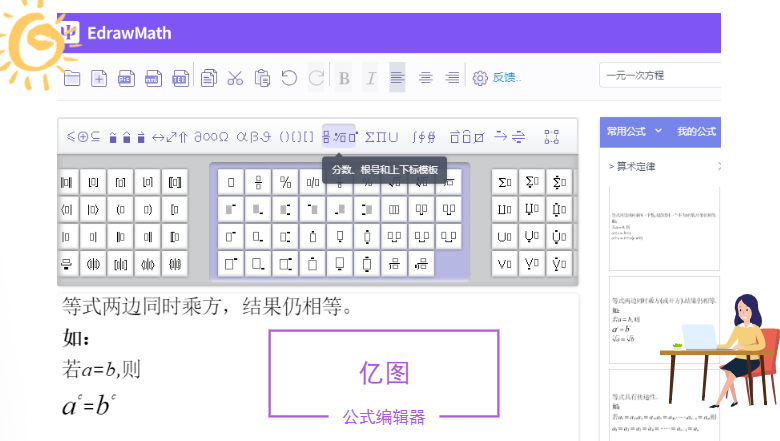
Task: Undo the last edit
Action: point(289,78)
